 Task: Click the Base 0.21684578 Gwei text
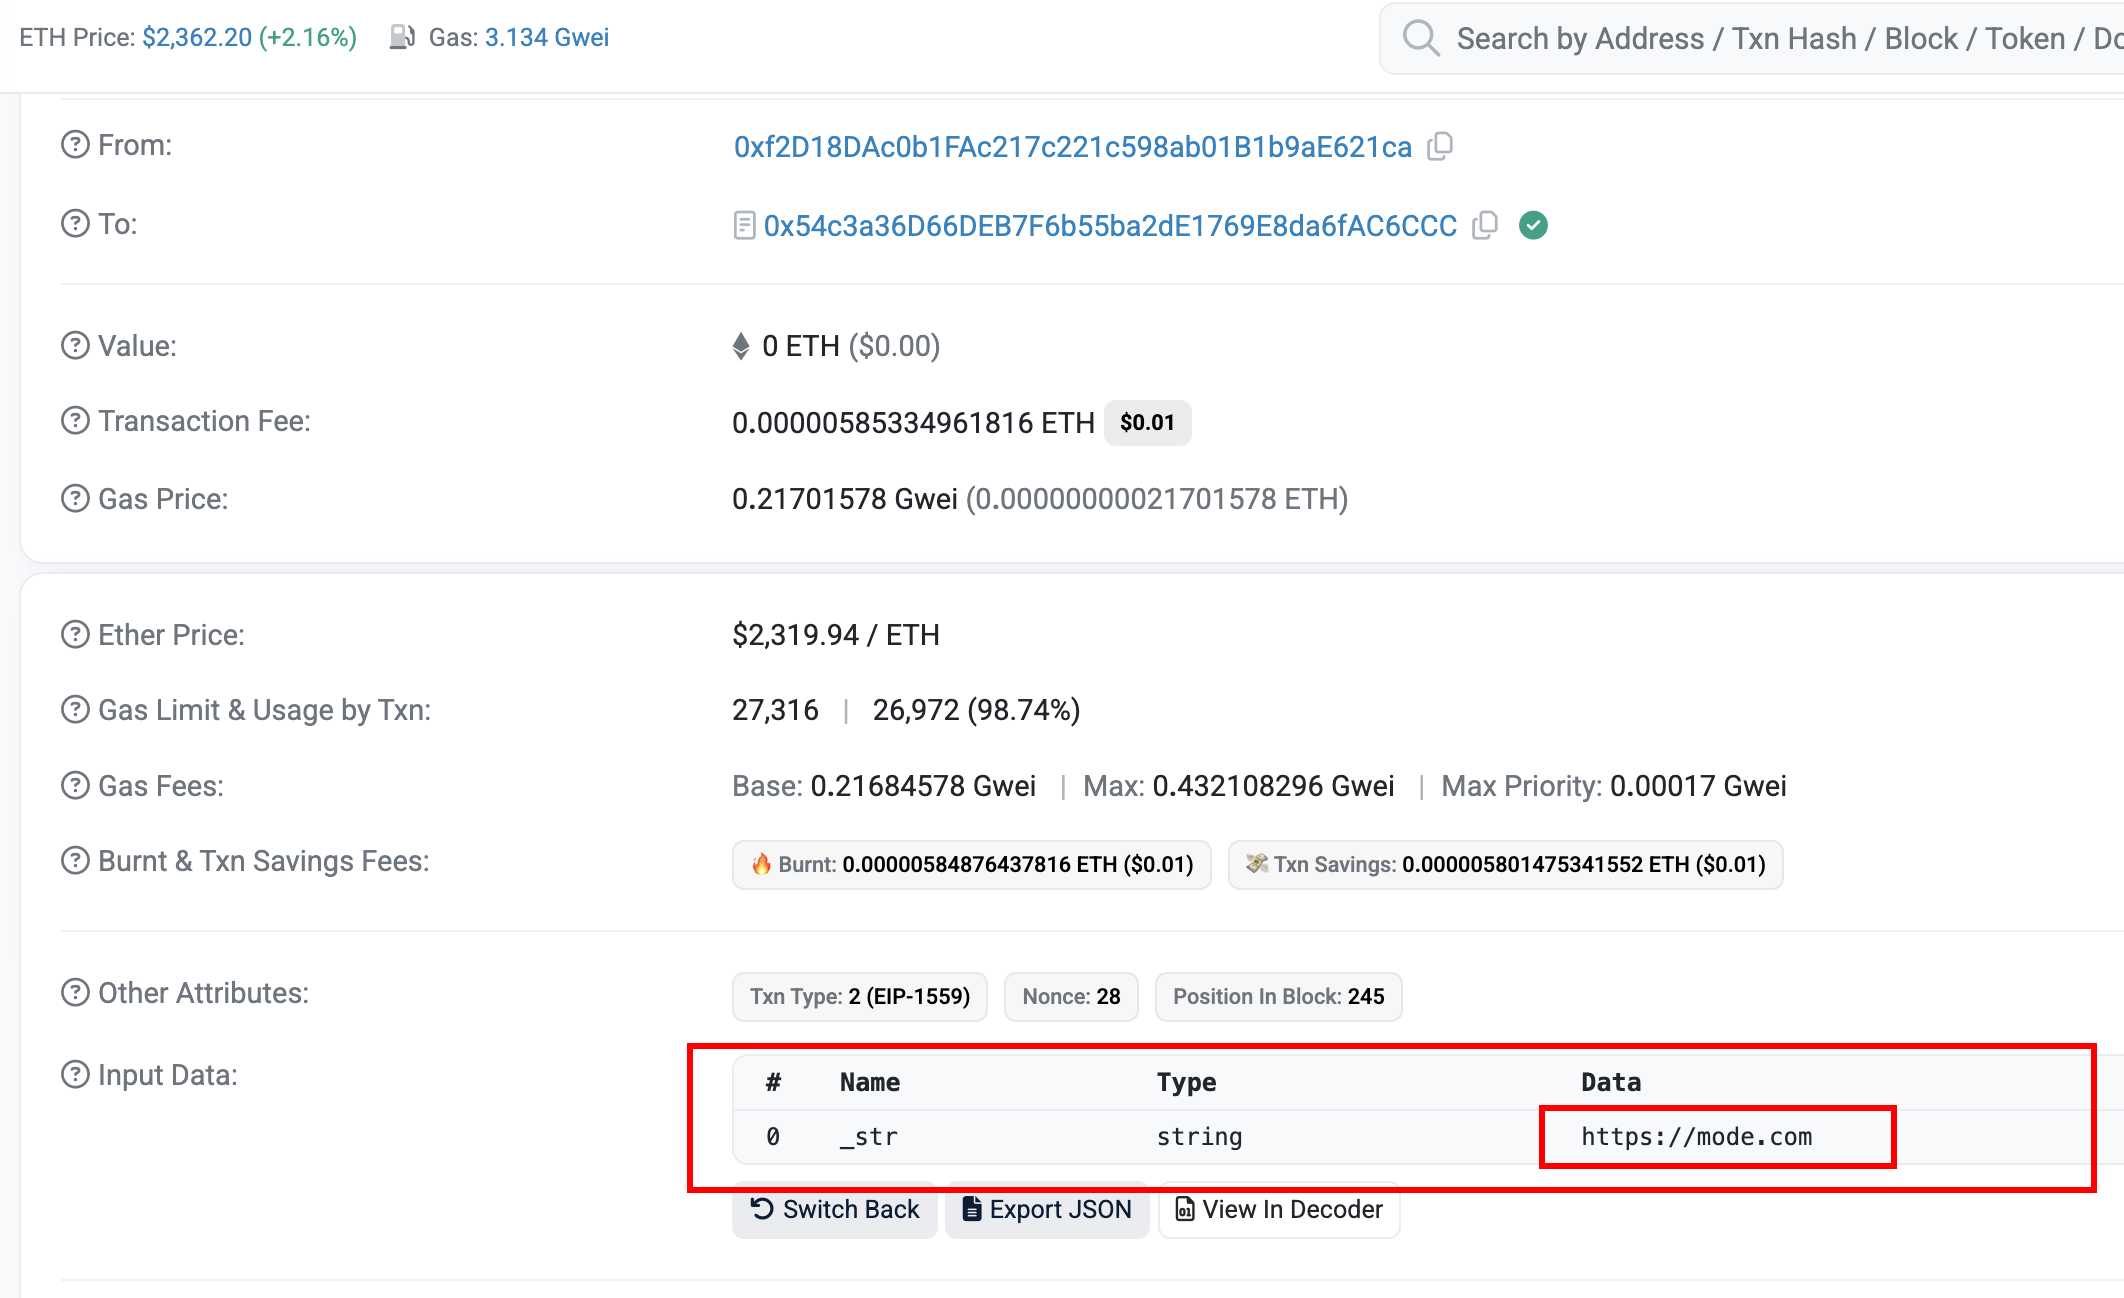pyautogui.click(x=884, y=786)
